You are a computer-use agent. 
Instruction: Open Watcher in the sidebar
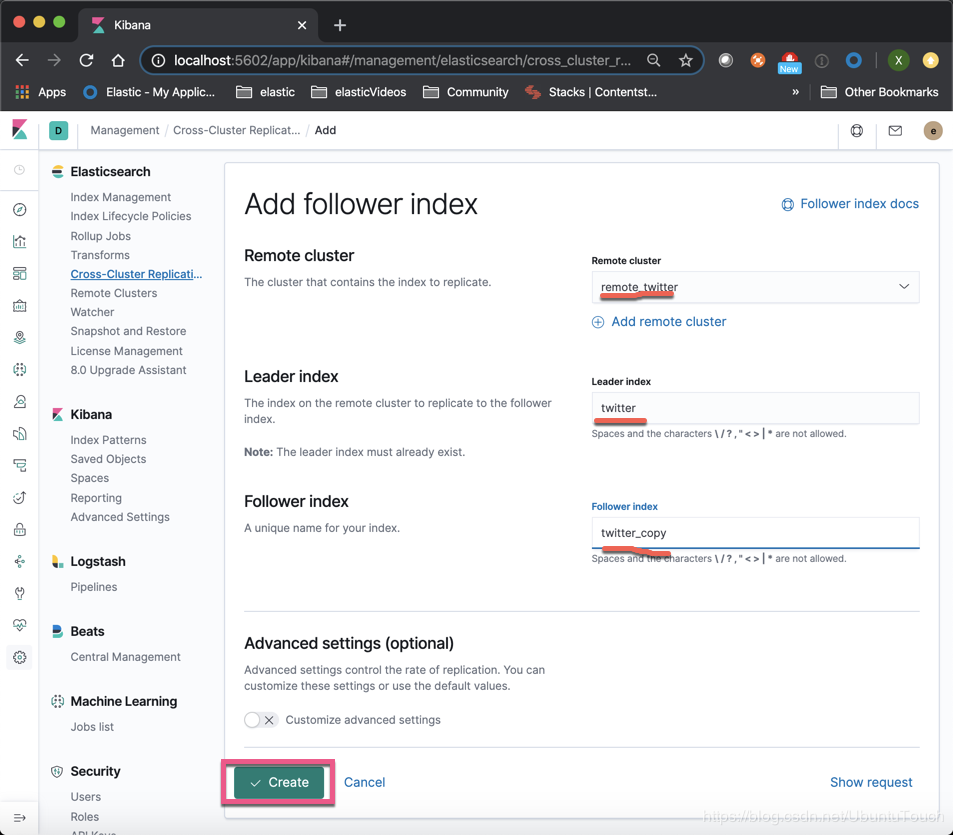[92, 312]
